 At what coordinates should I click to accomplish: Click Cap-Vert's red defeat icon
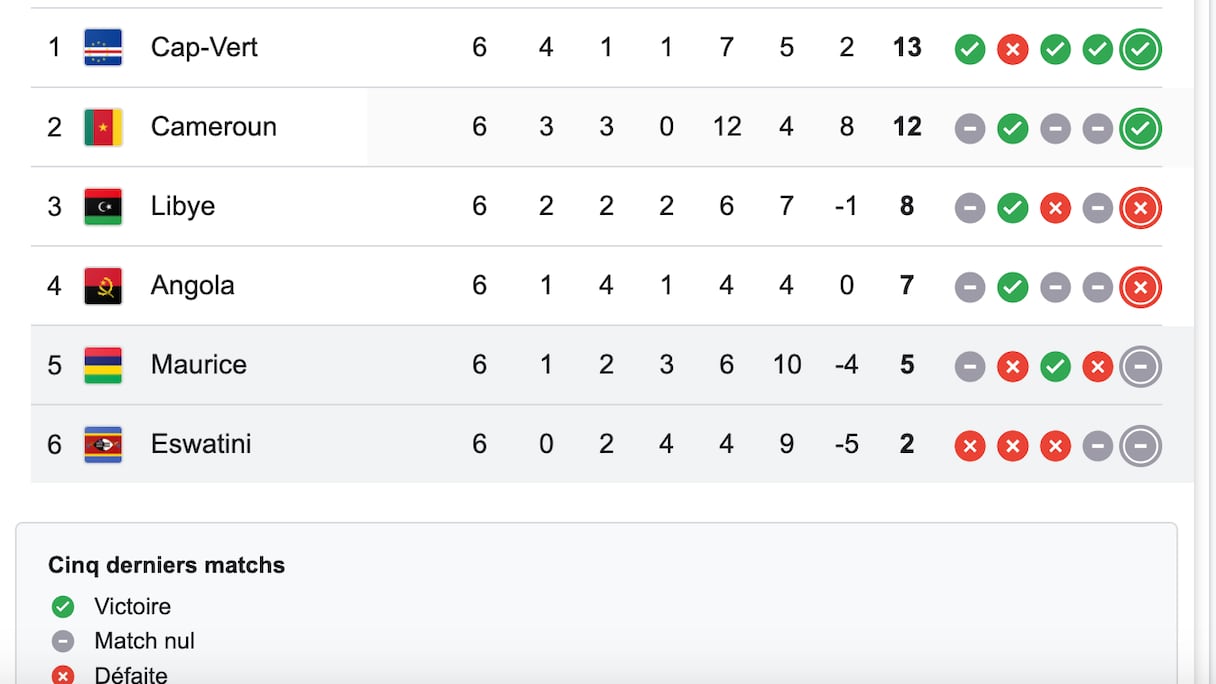coord(1012,49)
